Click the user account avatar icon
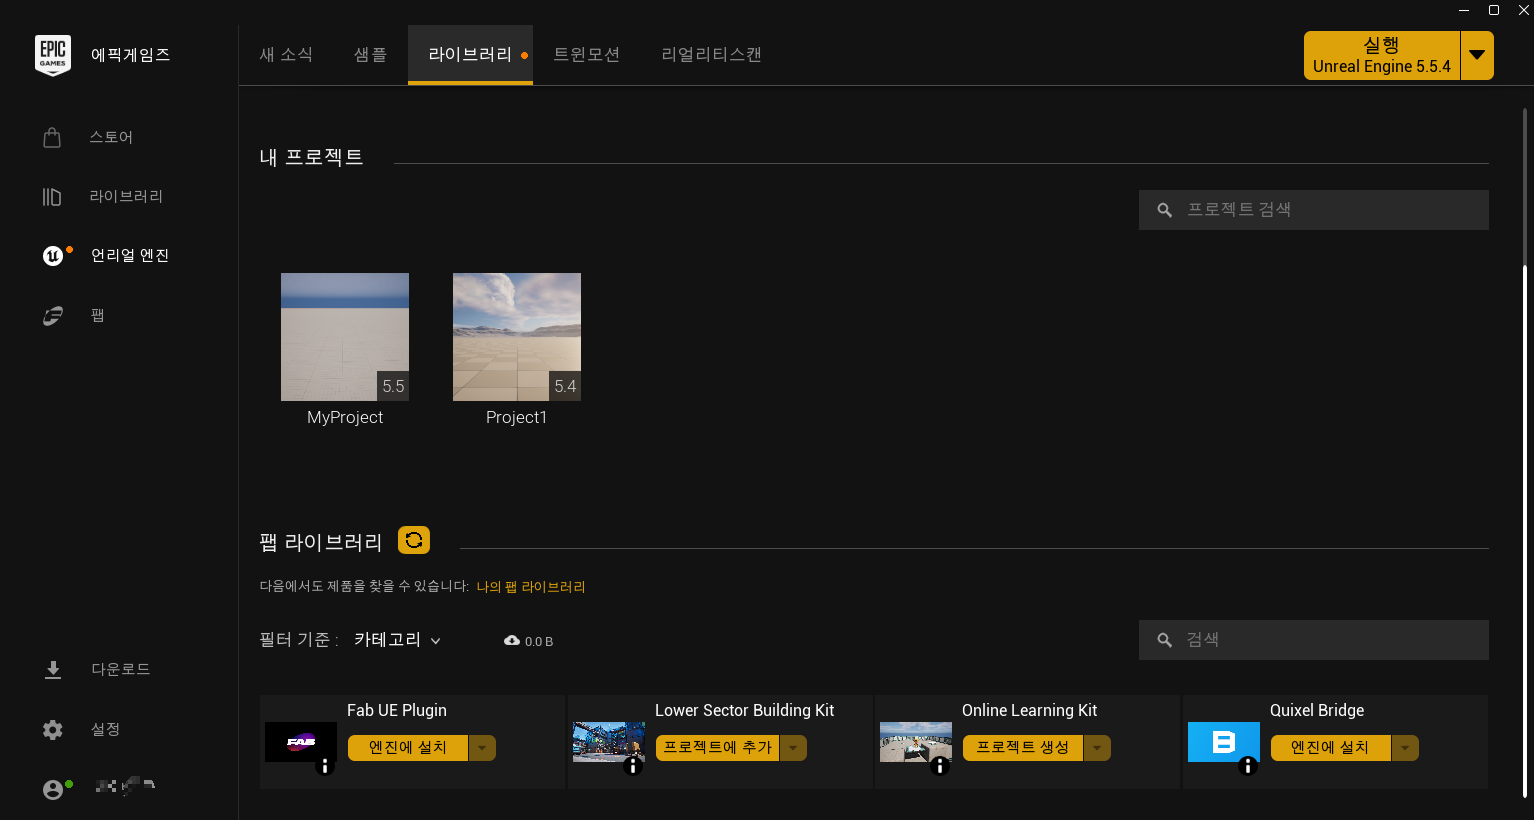This screenshot has width=1534, height=820. click(x=53, y=790)
